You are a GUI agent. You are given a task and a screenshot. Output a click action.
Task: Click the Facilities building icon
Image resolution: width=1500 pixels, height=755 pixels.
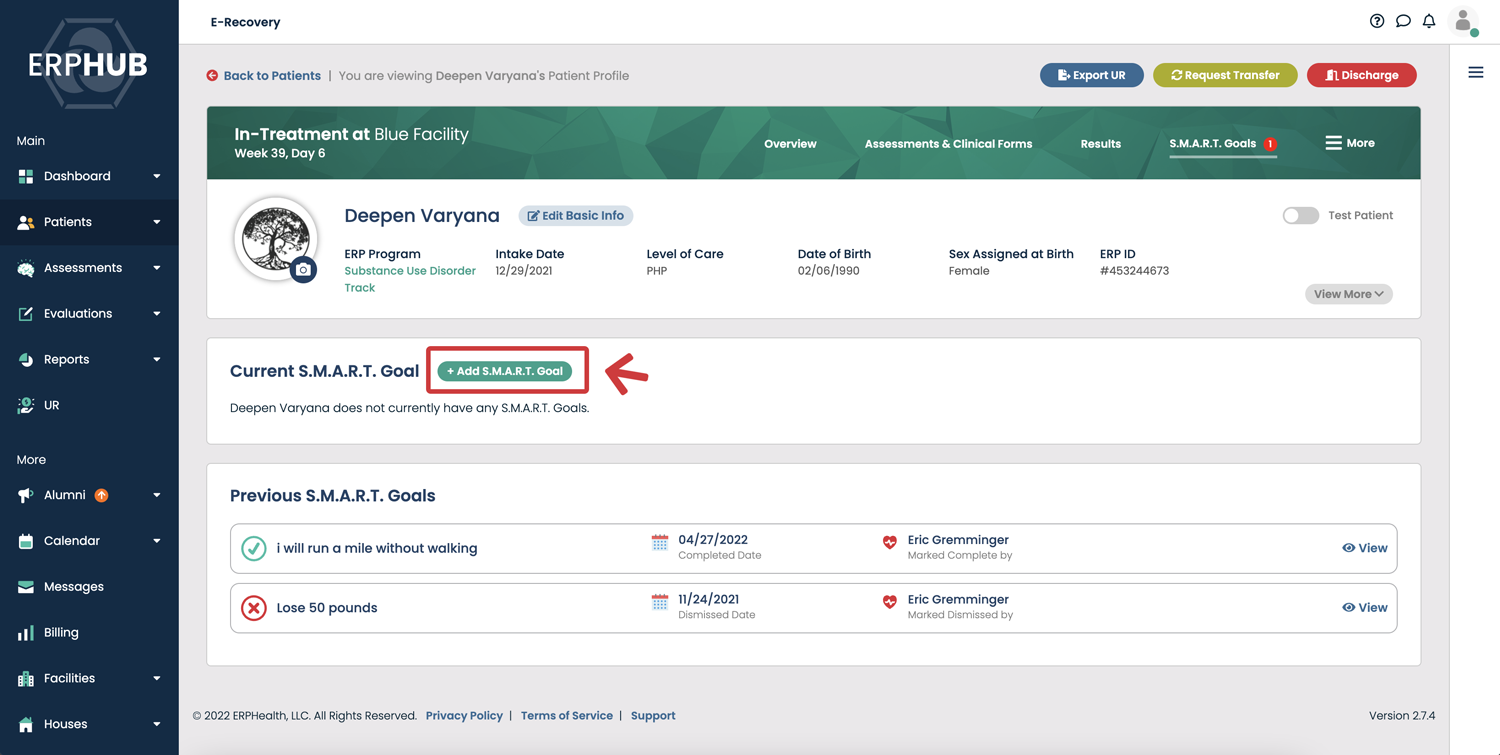coord(26,679)
